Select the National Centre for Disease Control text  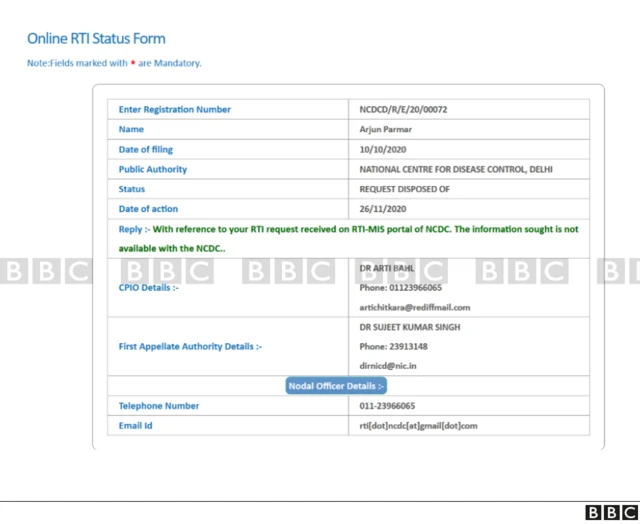coord(456,170)
